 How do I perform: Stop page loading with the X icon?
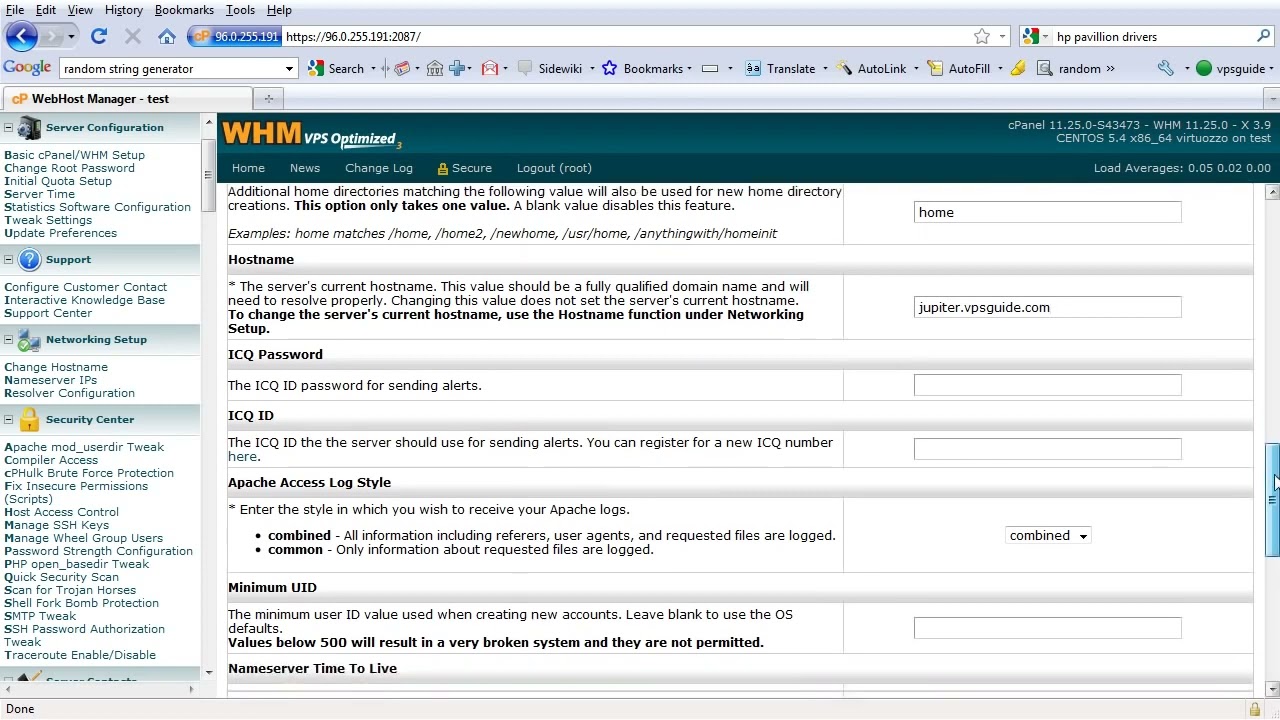pos(132,37)
